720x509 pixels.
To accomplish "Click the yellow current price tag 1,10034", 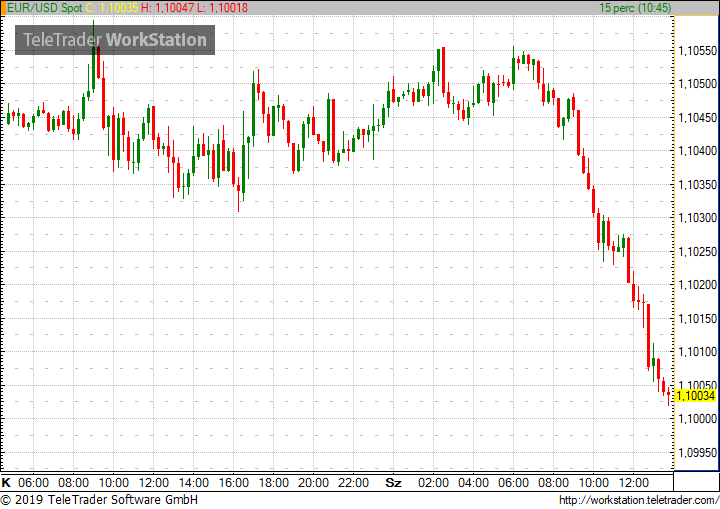I will click(696, 396).
